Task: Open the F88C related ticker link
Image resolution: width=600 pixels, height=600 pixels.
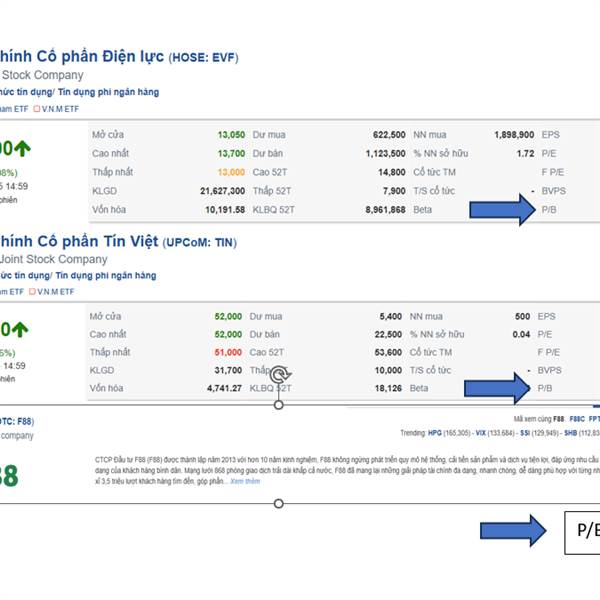Action: [x=577, y=419]
